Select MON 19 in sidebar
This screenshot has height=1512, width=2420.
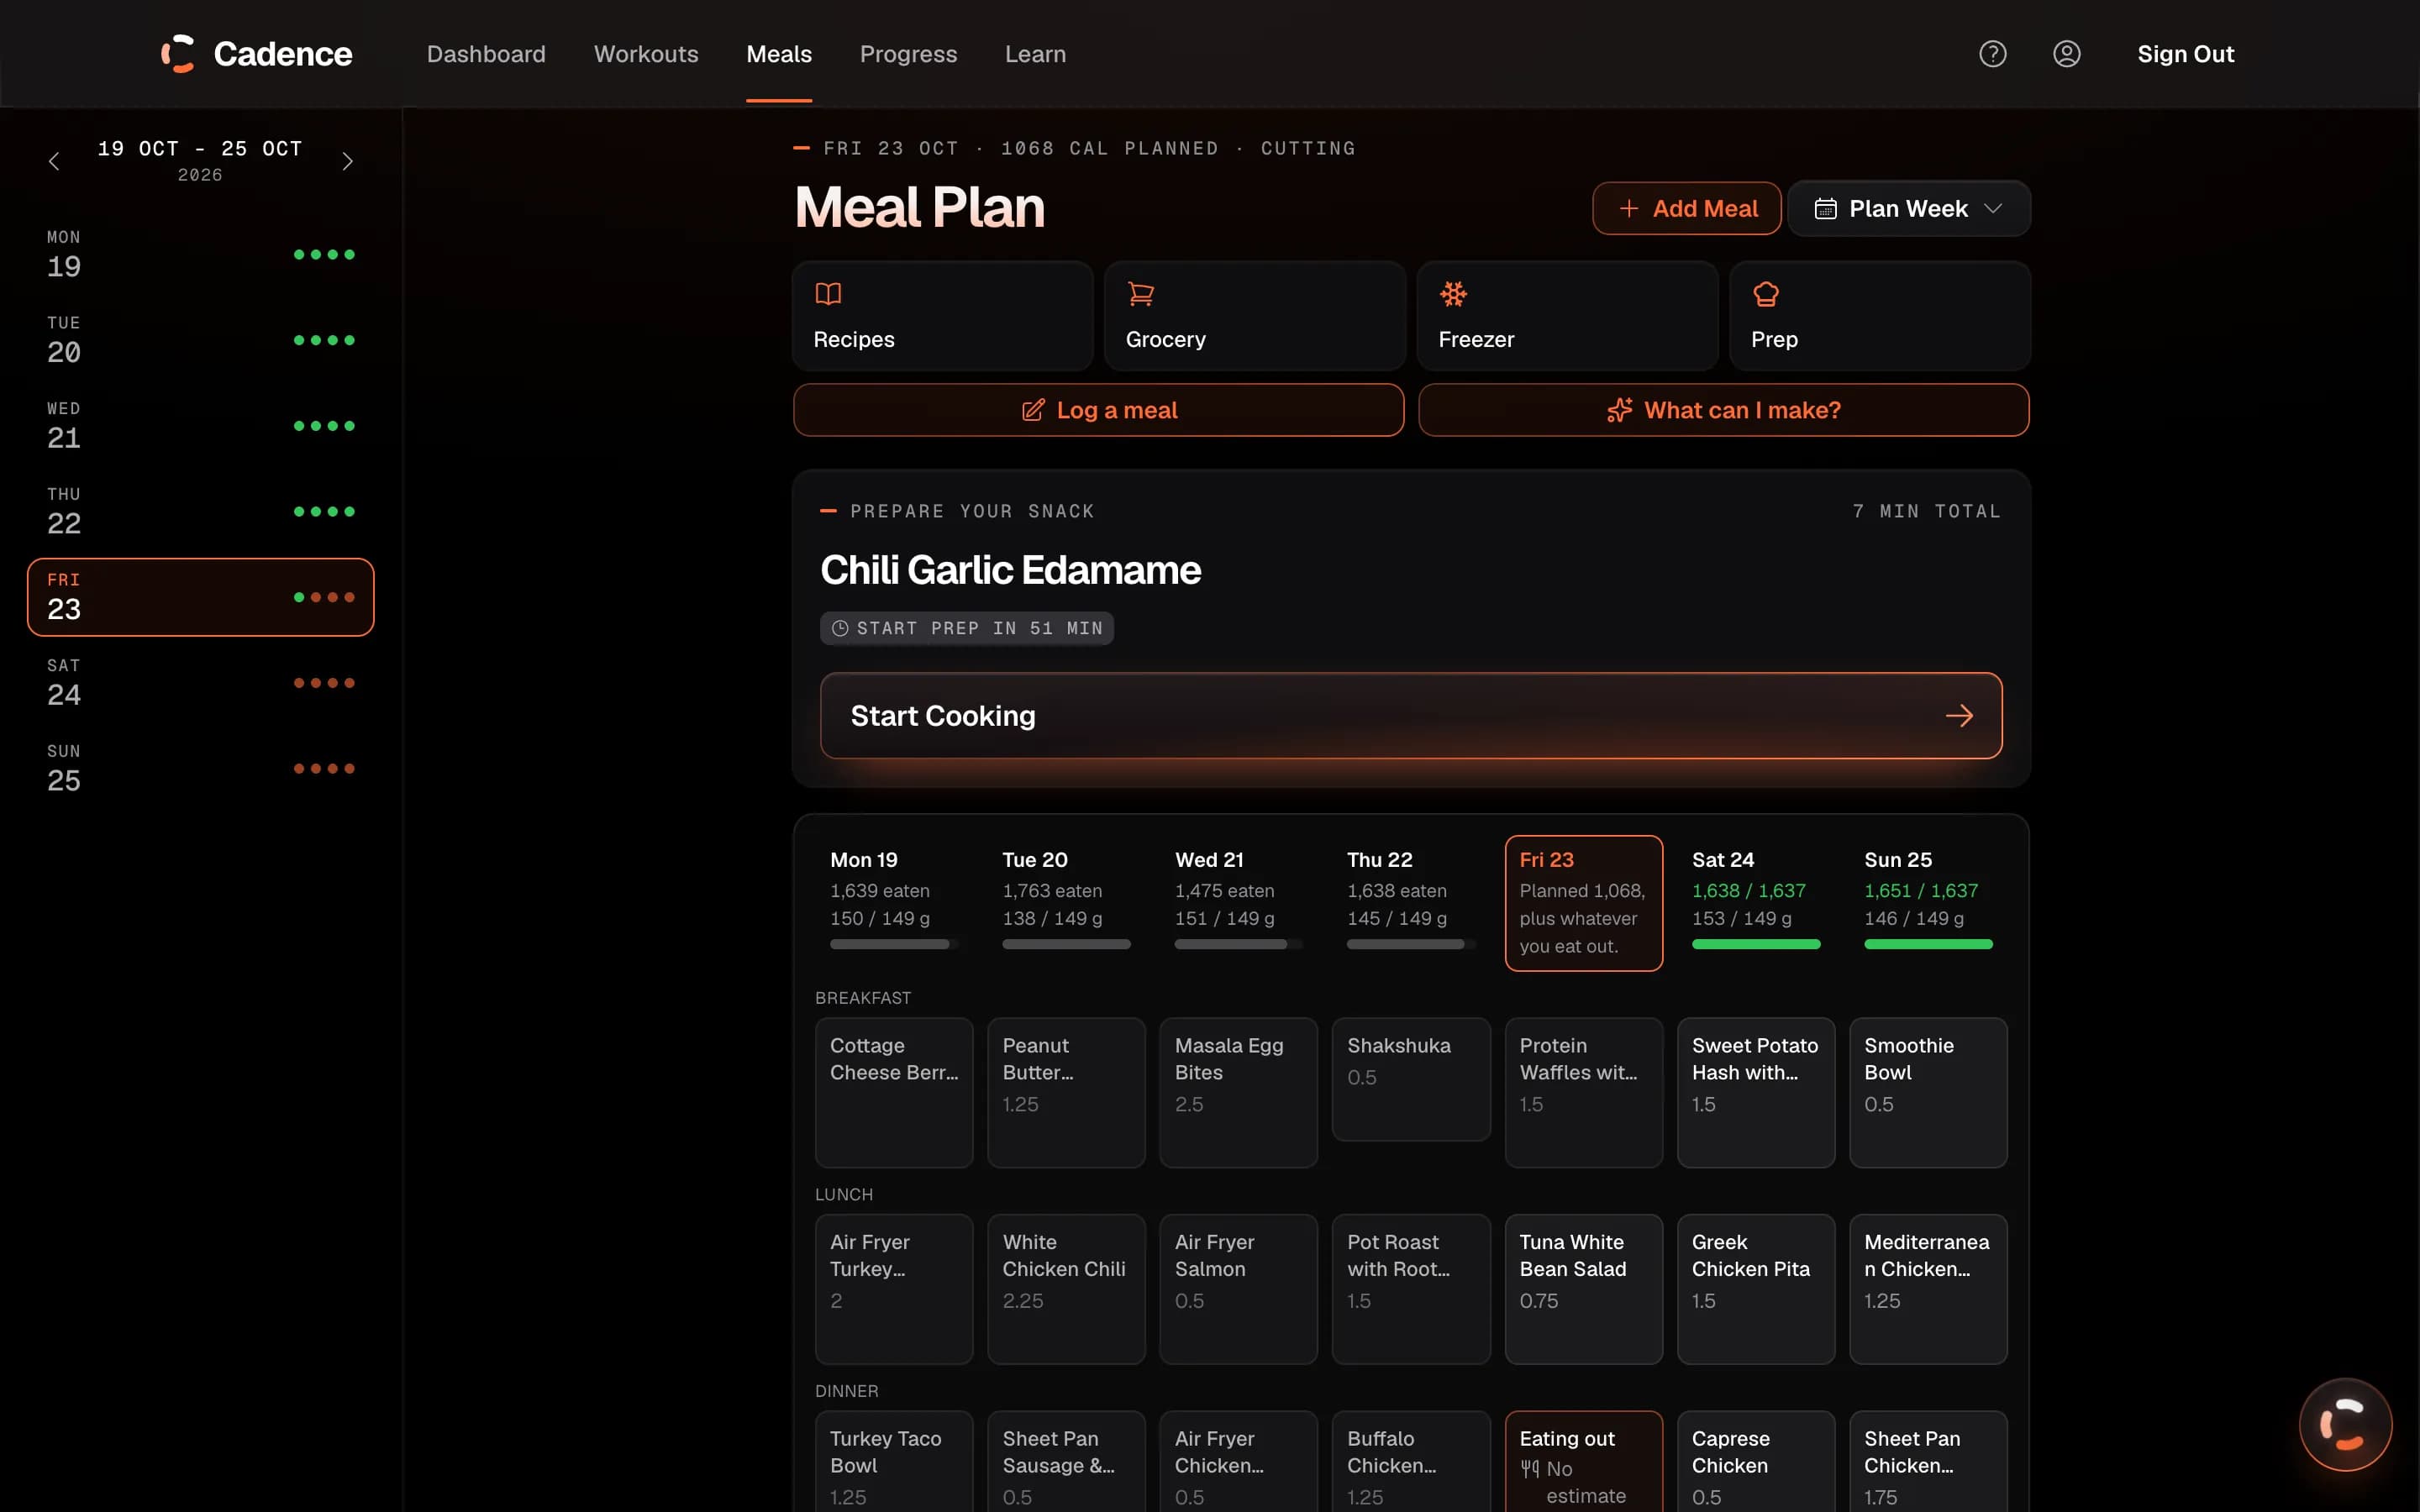pyautogui.click(x=200, y=254)
